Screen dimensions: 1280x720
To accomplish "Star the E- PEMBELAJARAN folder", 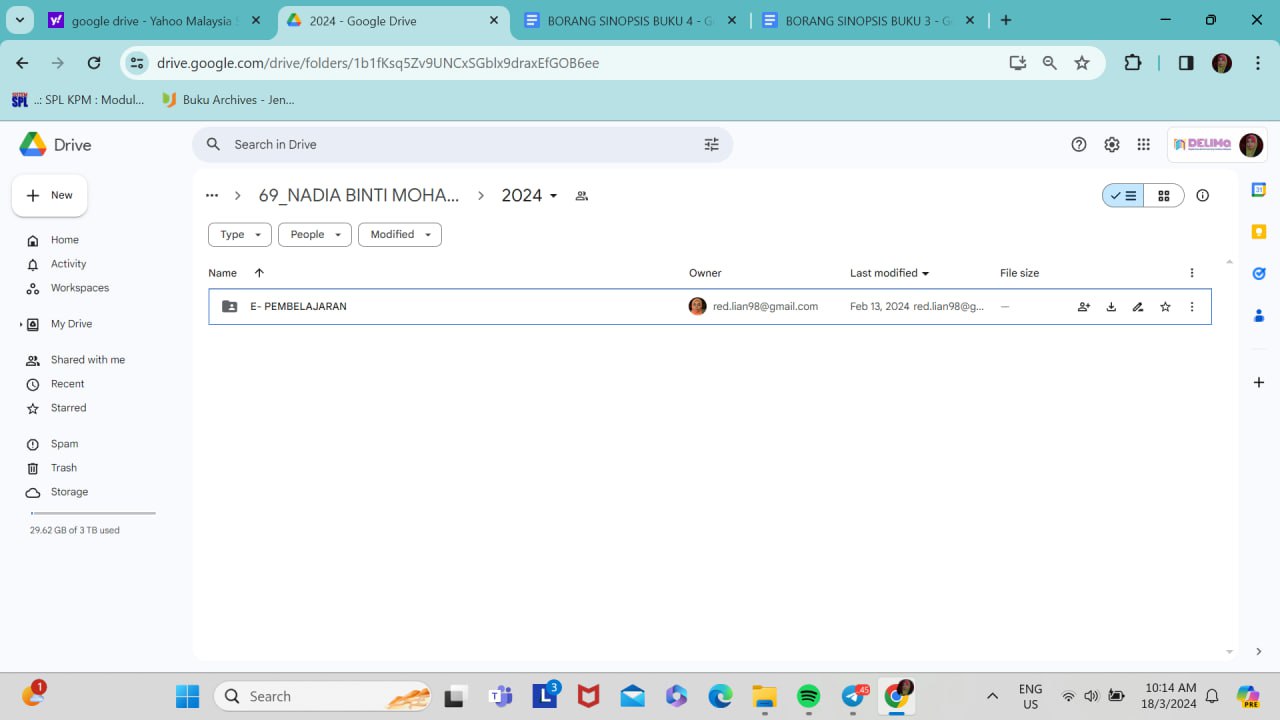I will (1165, 307).
